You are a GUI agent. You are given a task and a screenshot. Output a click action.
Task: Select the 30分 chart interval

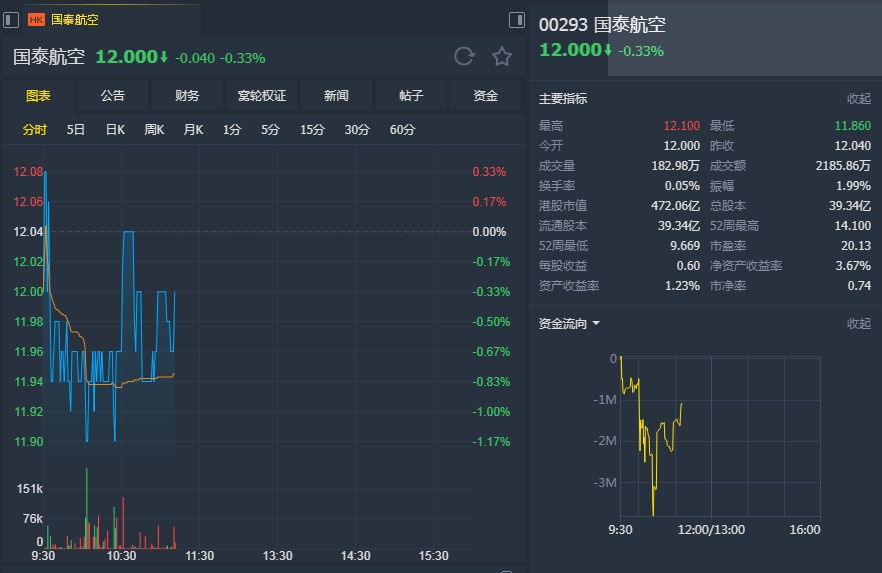[357, 130]
